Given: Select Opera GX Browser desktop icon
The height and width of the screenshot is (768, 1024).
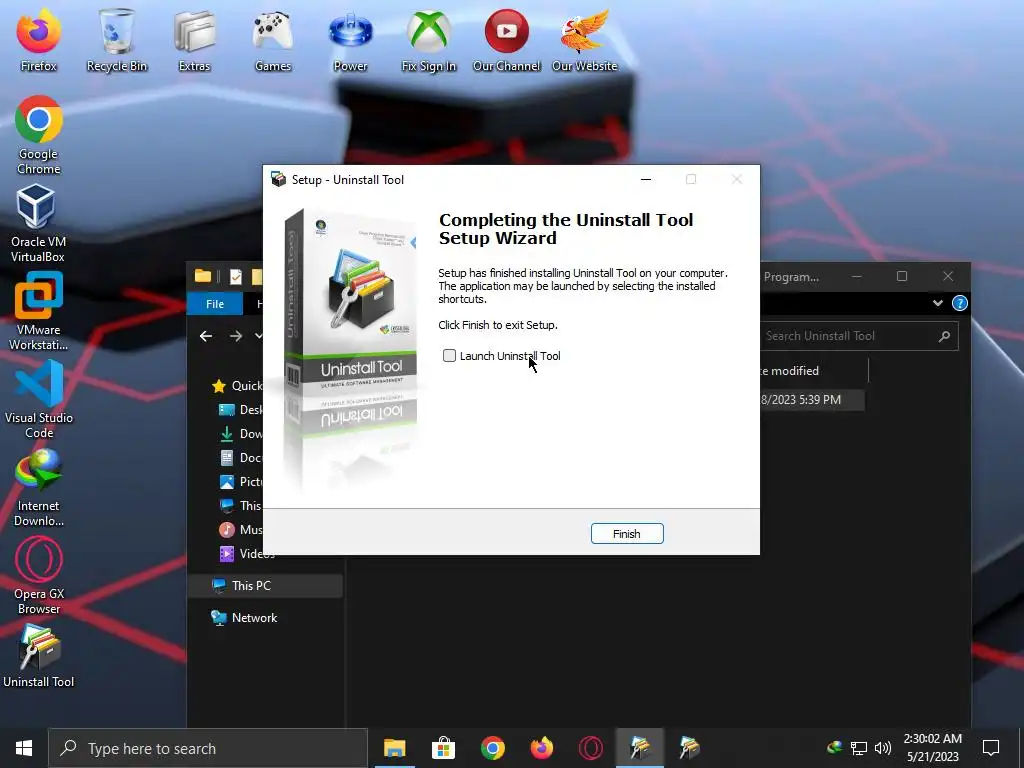Looking at the screenshot, I should (39, 575).
